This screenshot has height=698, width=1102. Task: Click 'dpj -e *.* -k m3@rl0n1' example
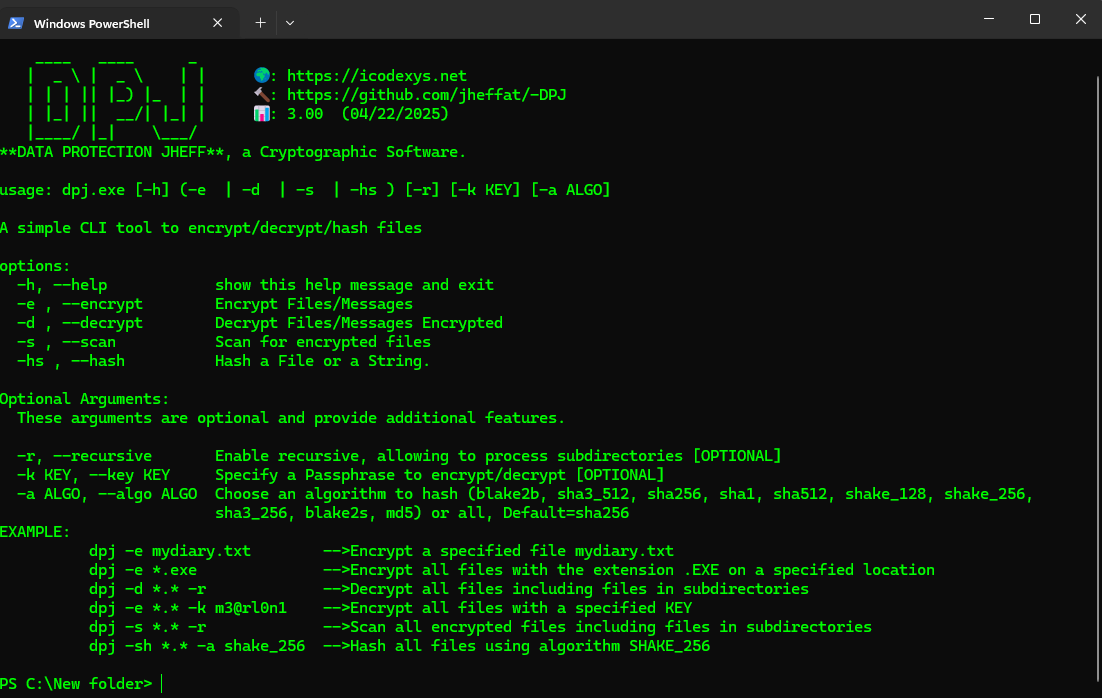click(x=390, y=607)
